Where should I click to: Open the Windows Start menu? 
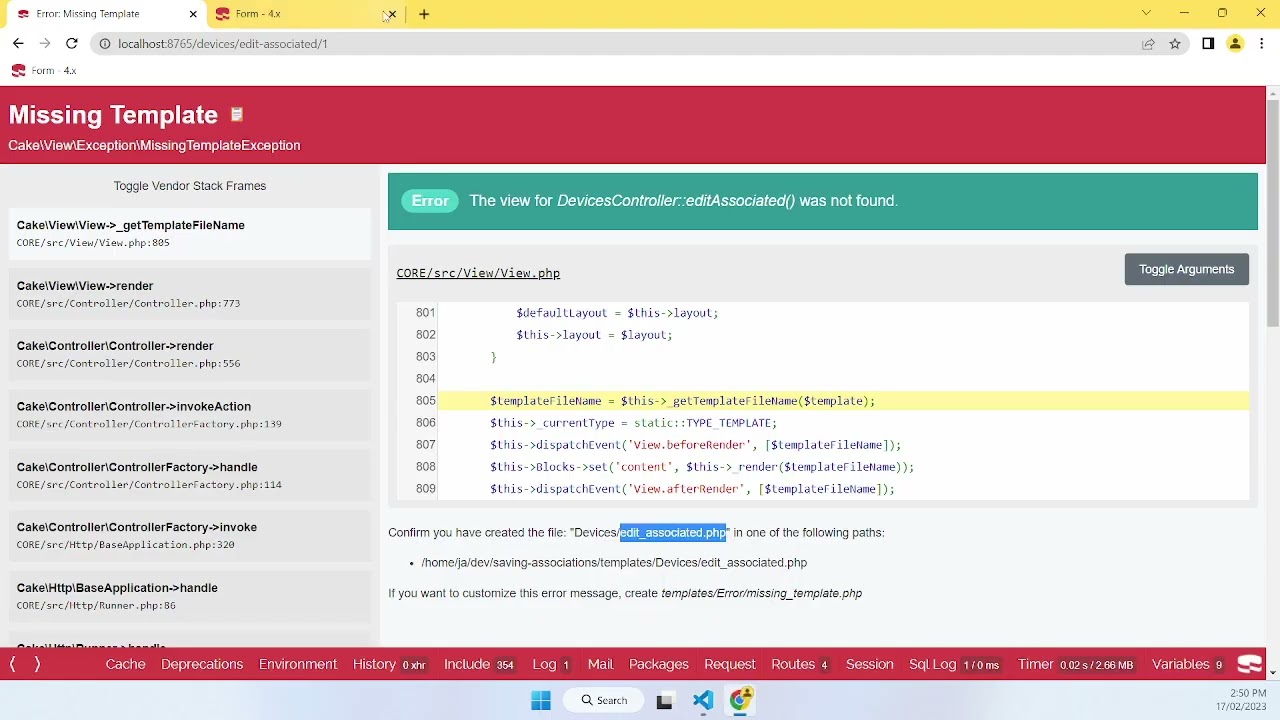tap(541, 701)
